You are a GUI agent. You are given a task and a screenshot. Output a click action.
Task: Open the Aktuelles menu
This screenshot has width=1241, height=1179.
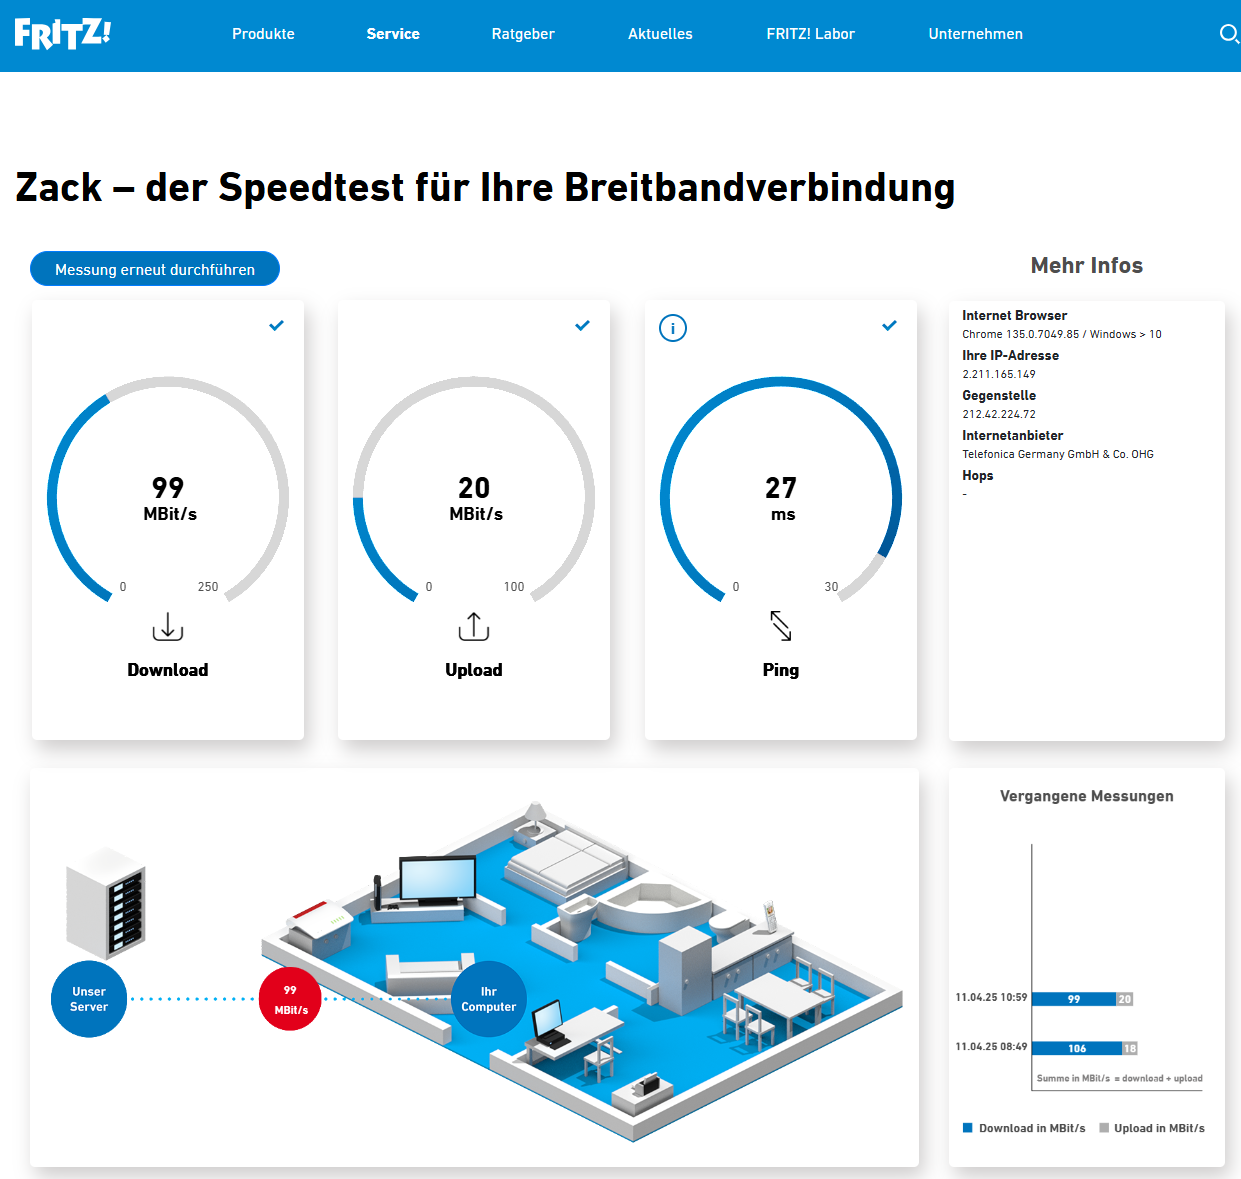point(660,34)
